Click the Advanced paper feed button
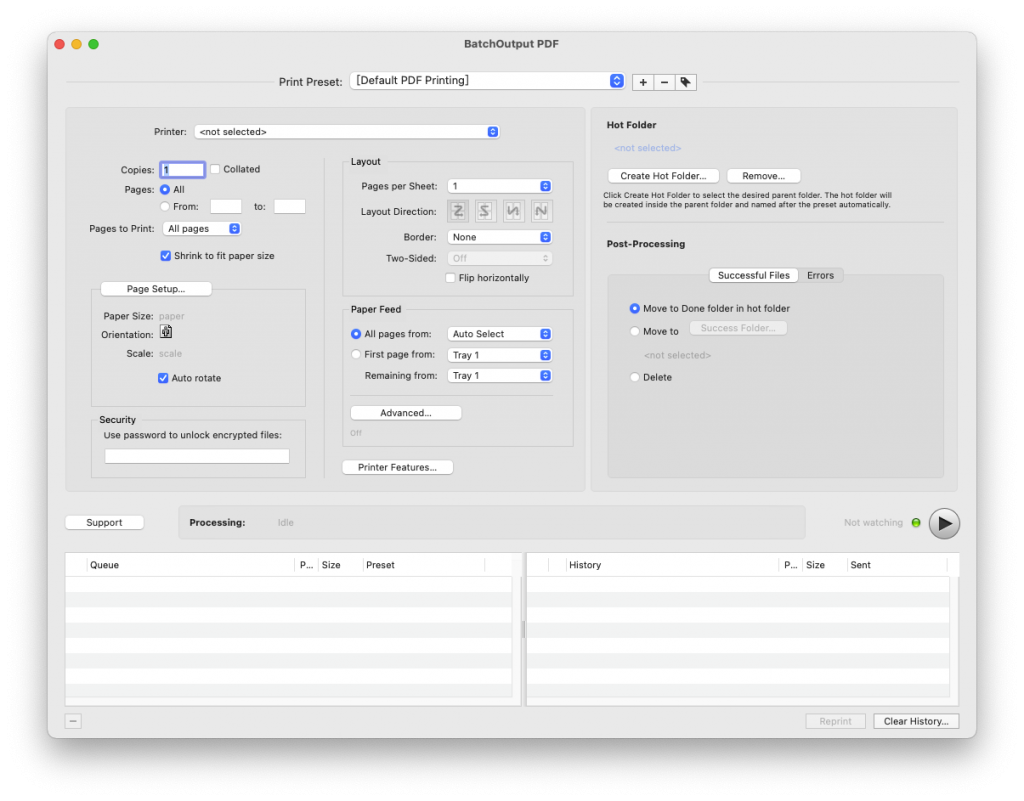 coord(406,413)
